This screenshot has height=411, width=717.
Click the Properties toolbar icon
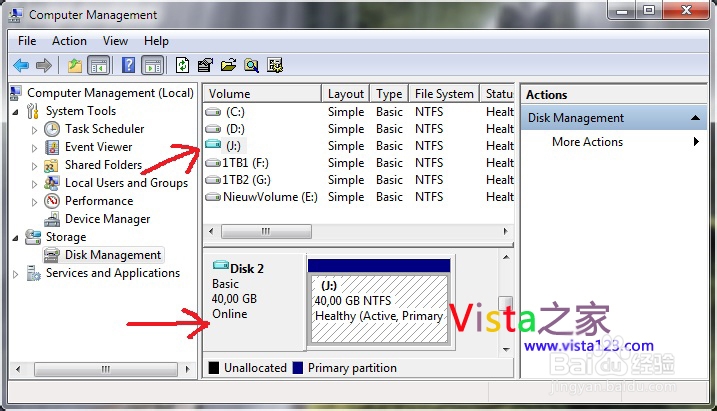pos(205,65)
